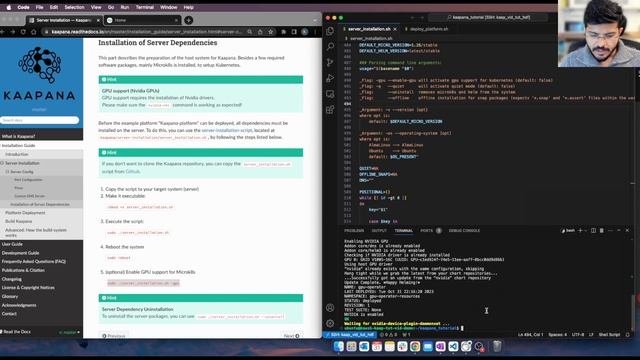The height and width of the screenshot is (360, 640).
Task: Switch to the OUTPUT panel tab
Action: [379, 231]
